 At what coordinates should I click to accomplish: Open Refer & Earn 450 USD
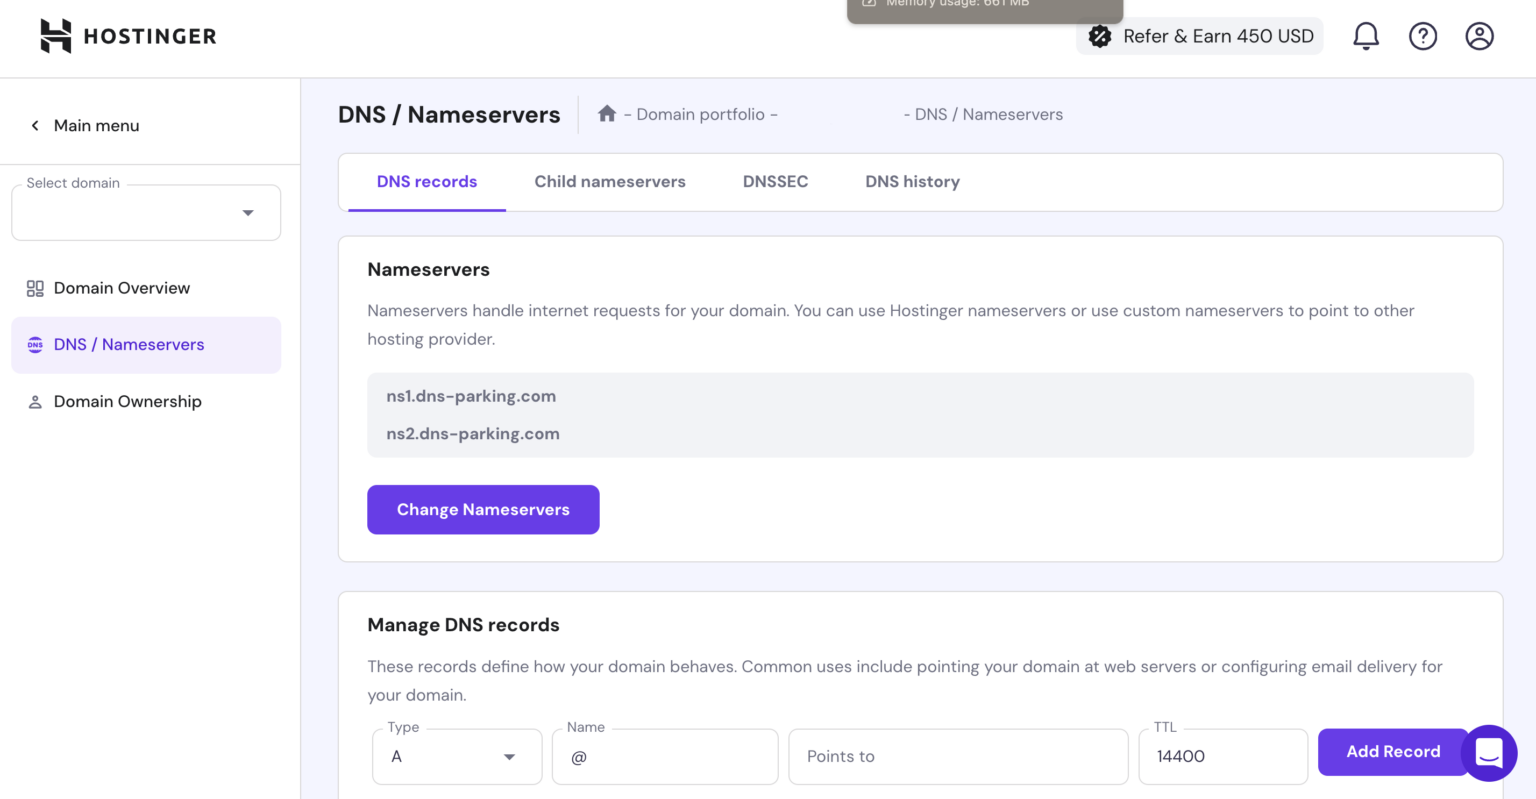coord(1199,35)
